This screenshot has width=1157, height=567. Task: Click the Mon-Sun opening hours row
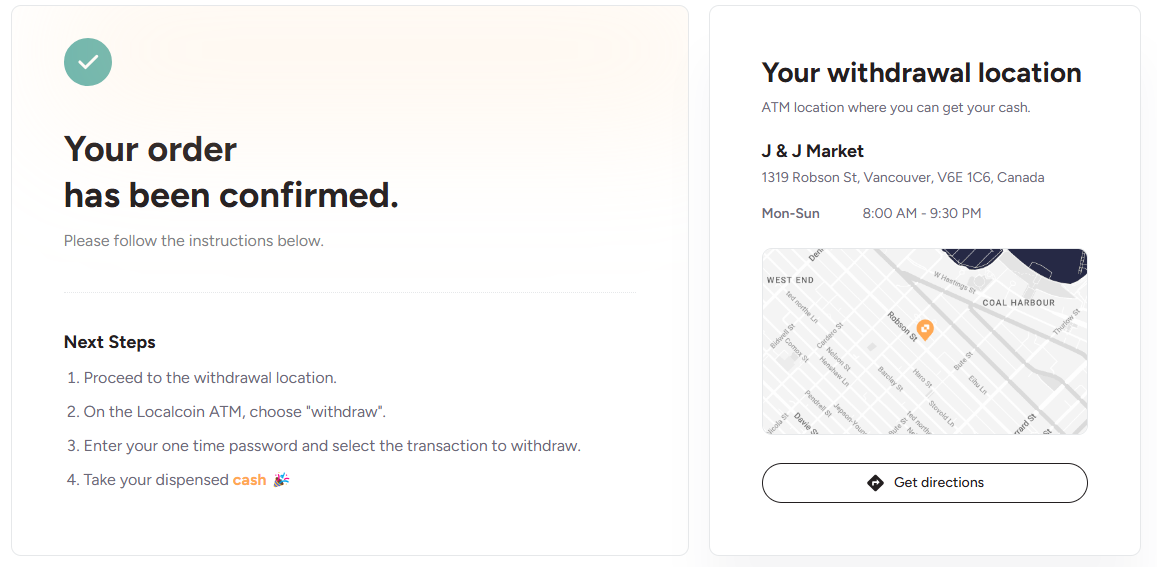871,213
